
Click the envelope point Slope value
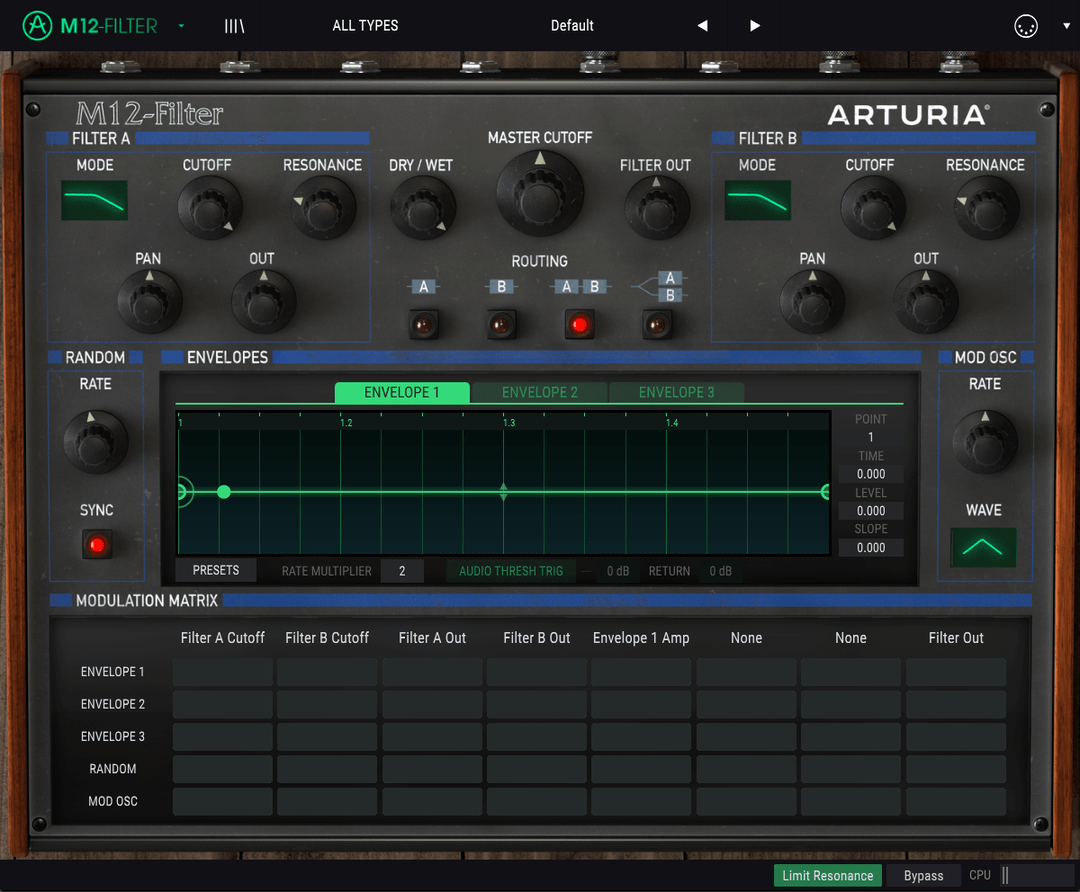[871, 548]
